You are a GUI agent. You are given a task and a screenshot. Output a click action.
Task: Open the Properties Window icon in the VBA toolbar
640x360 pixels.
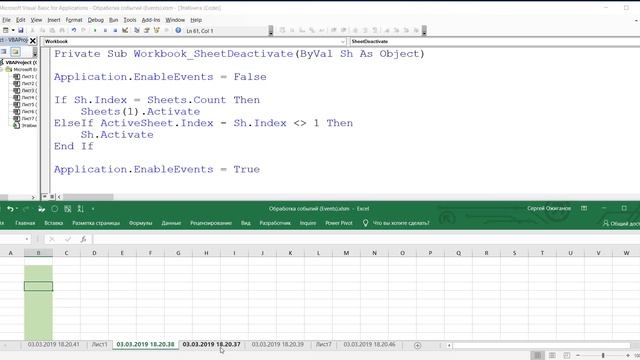147,30
